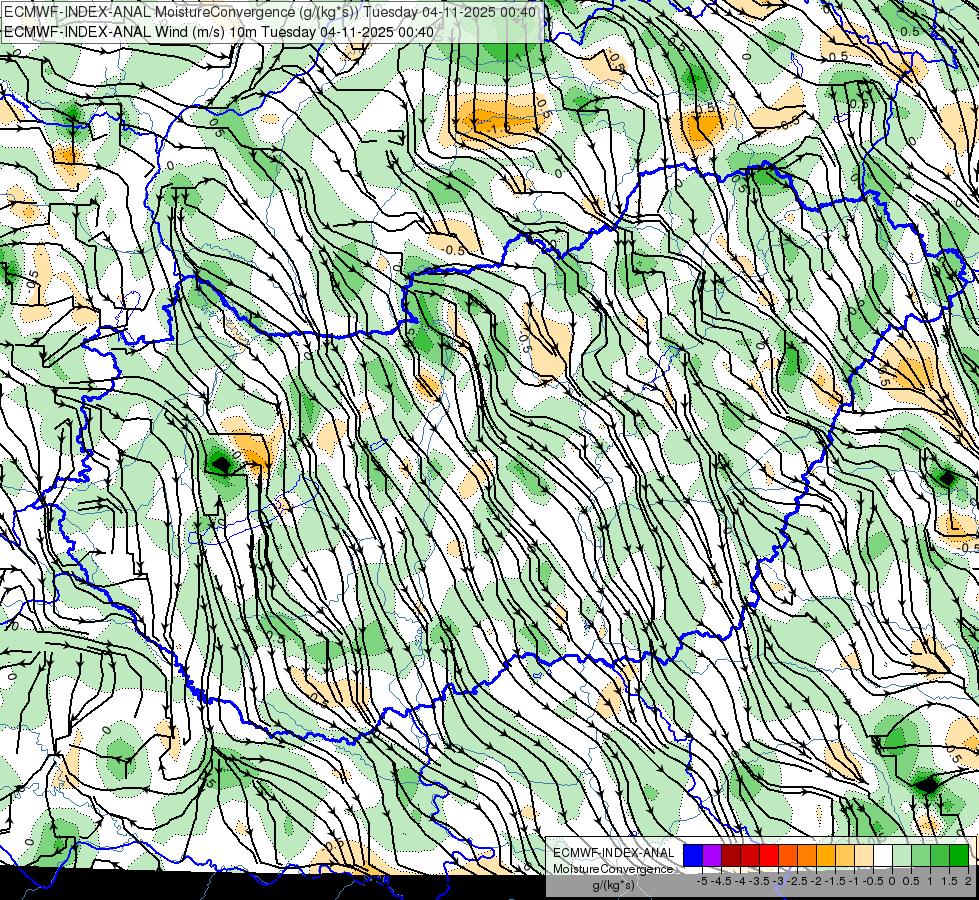Screen dimensions: 979x900
Task: Click the legend tick label 1.5
Action: (x=949, y=881)
